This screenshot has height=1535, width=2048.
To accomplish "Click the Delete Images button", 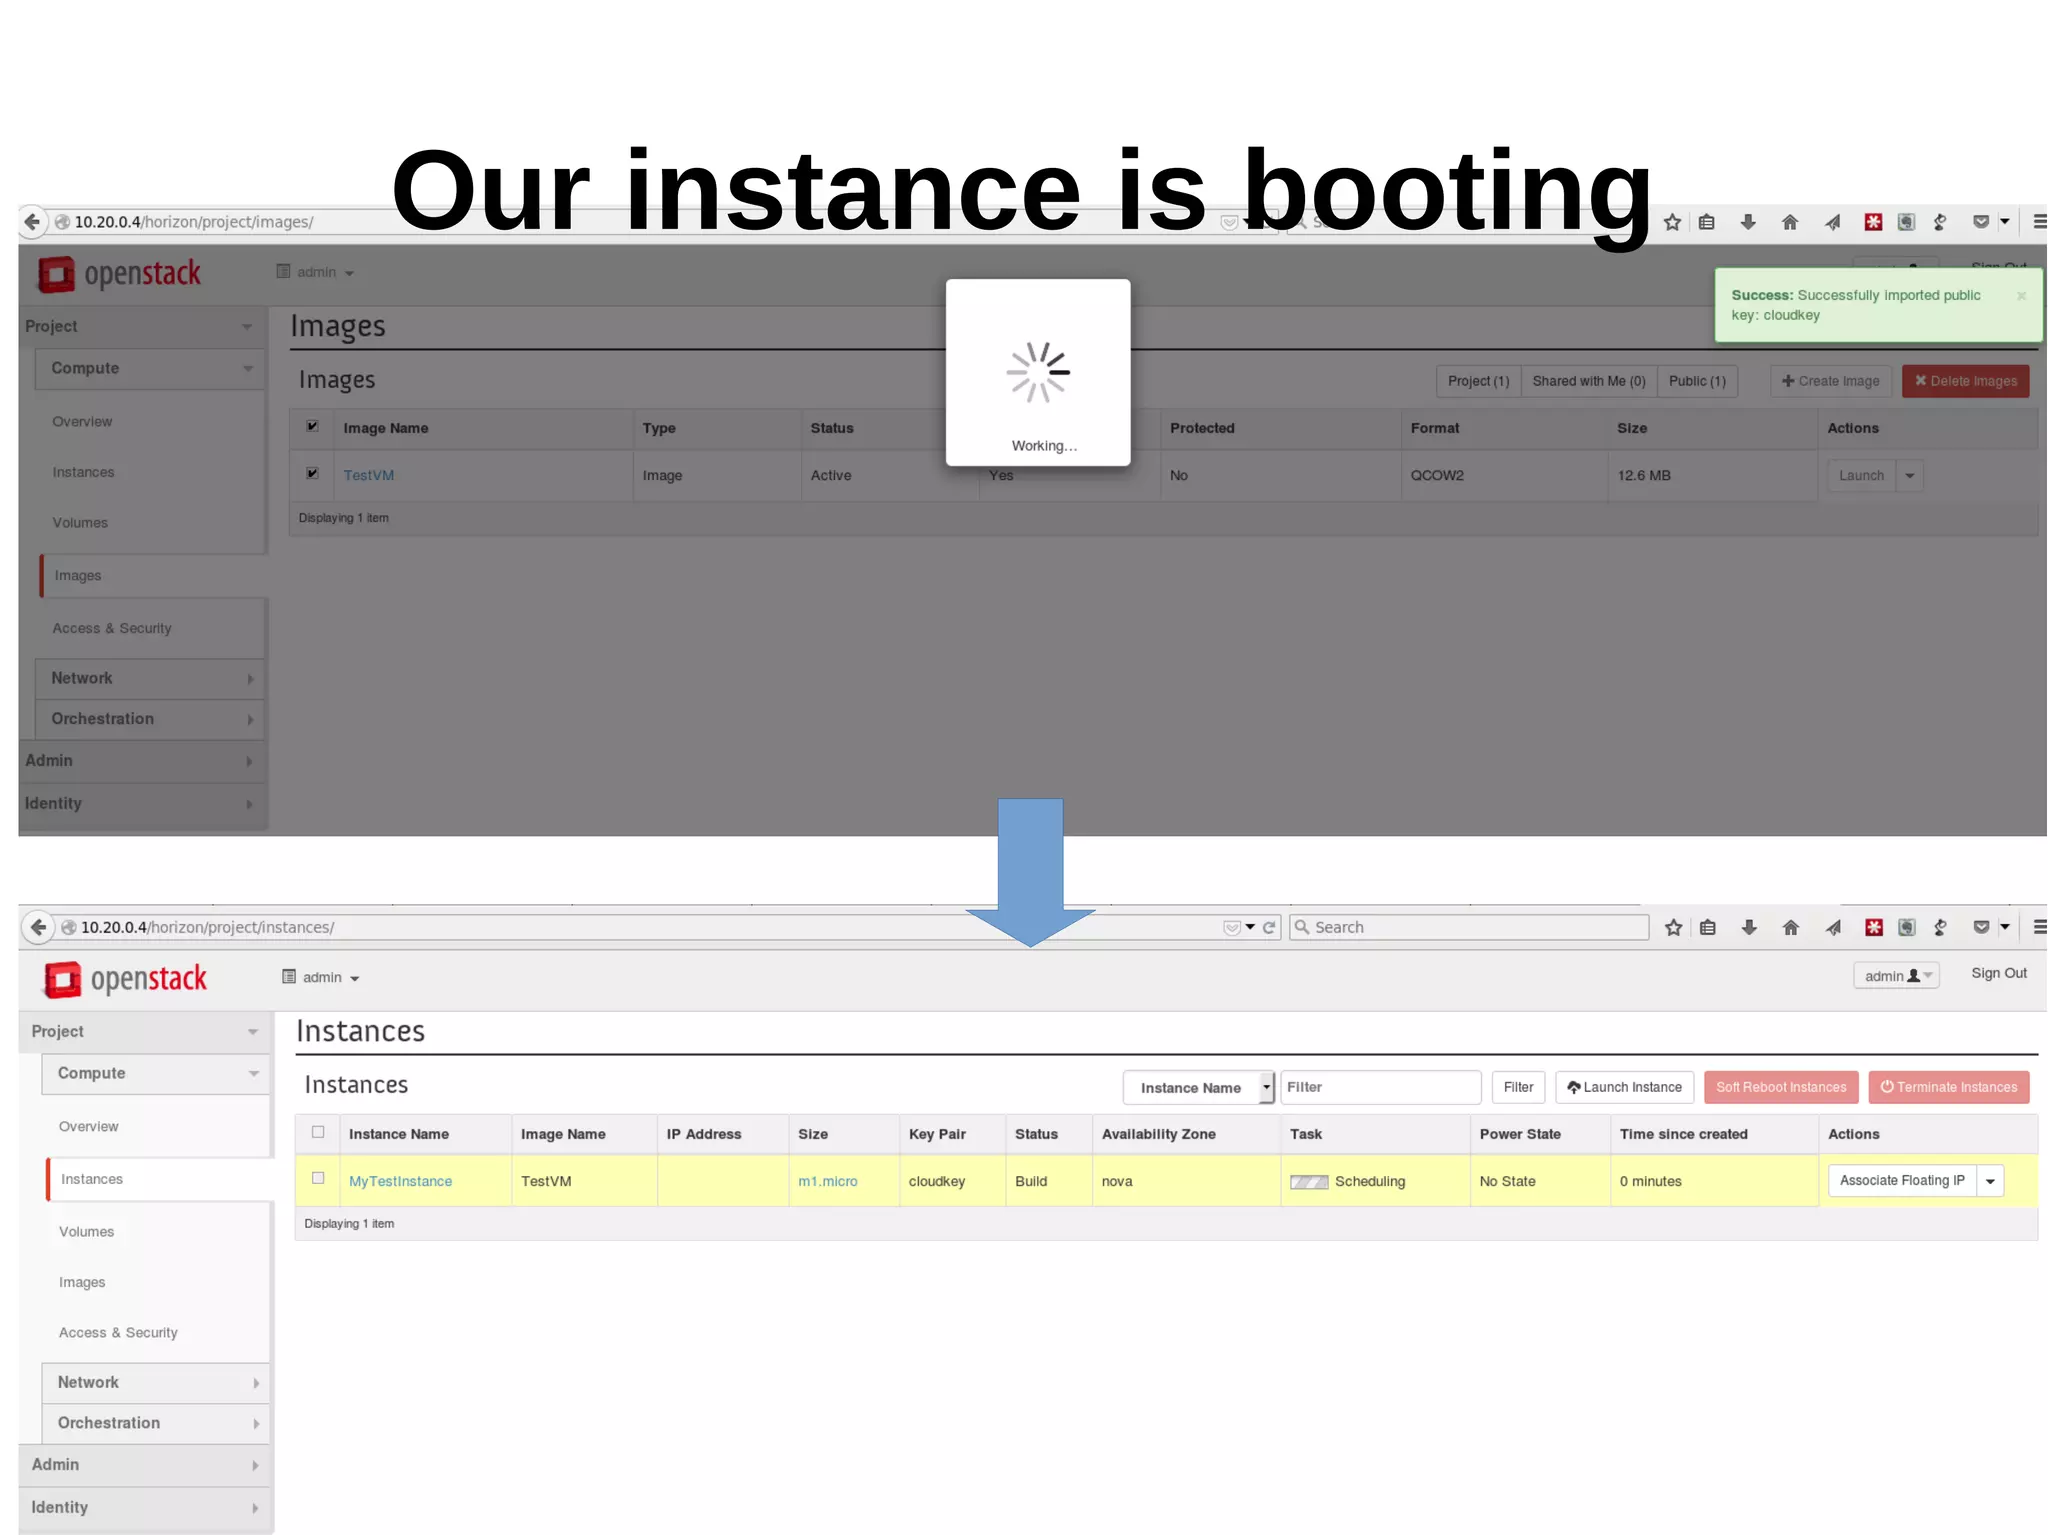I will (x=1965, y=381).
